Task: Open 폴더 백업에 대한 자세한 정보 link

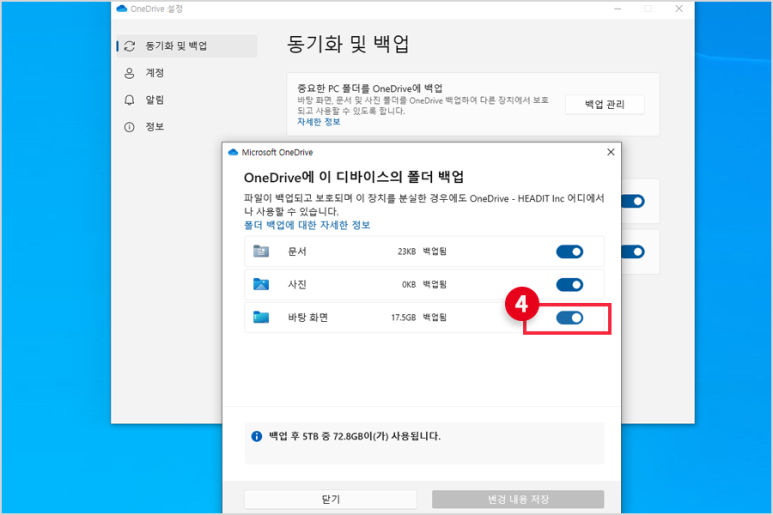Action: pyautogui.click(x=307, y=225)
